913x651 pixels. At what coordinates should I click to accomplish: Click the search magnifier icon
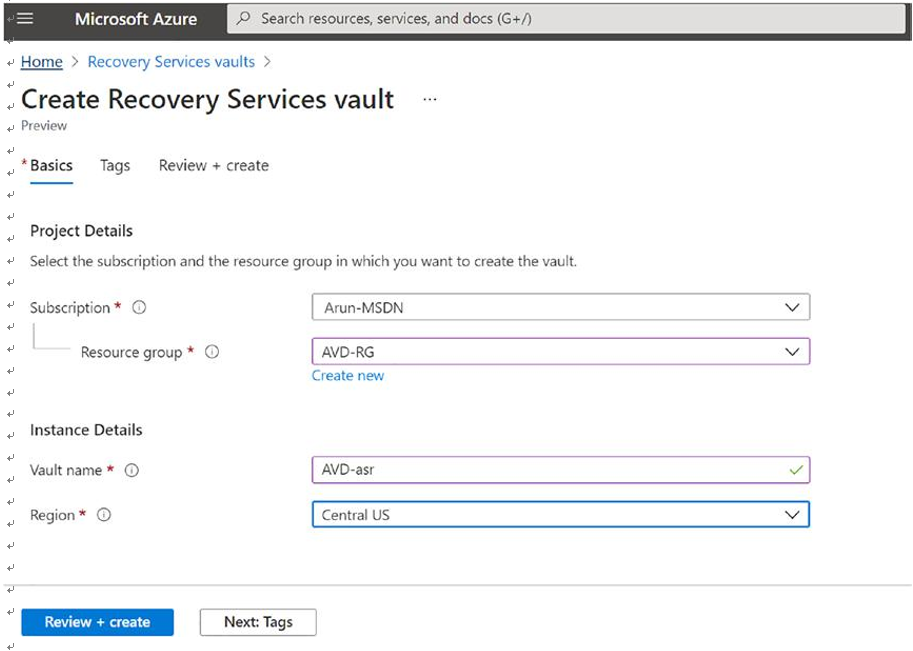point(244,18)
